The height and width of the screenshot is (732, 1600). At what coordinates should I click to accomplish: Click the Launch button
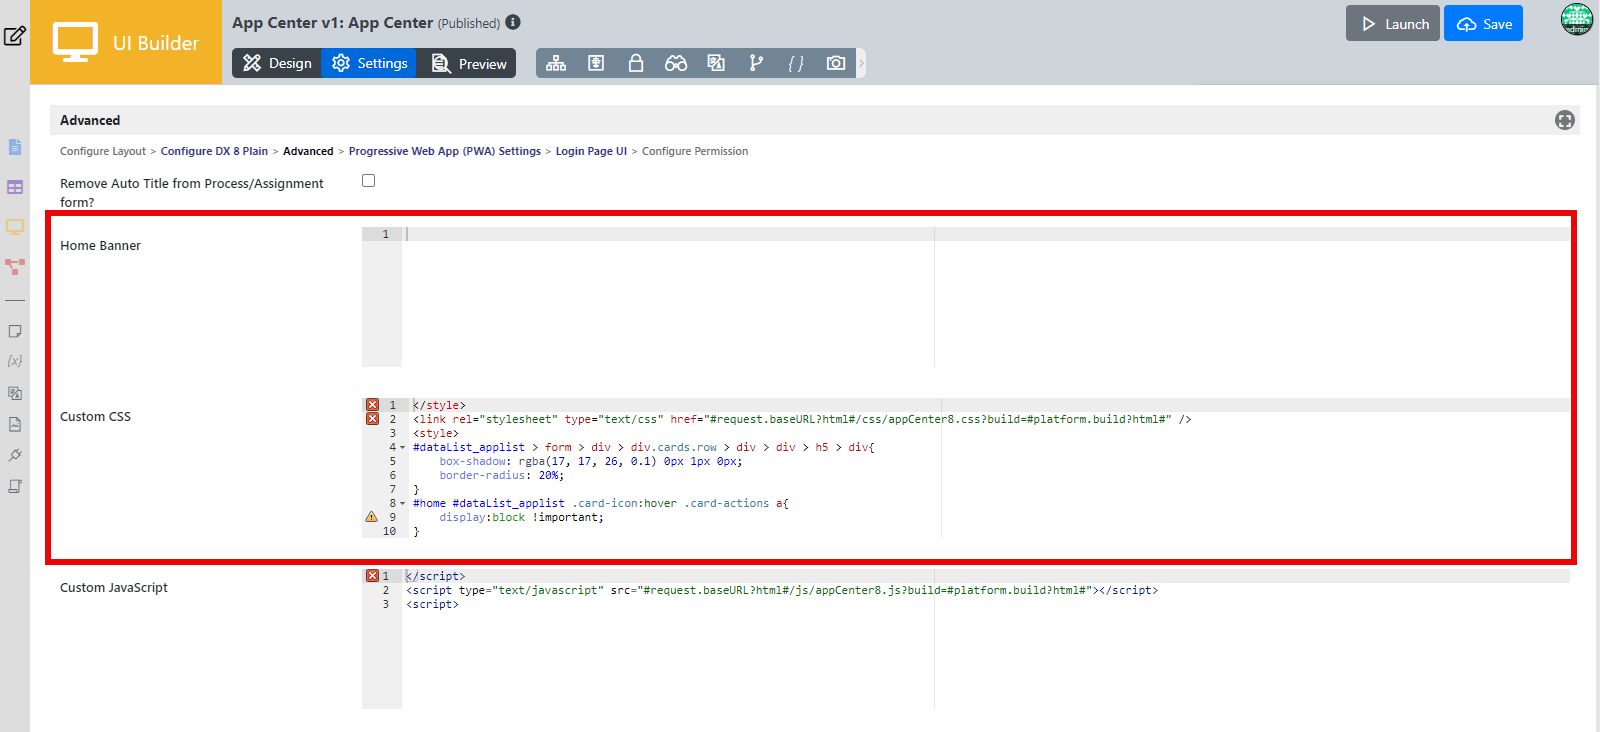pyautogui.click(x=1393, y=24)
